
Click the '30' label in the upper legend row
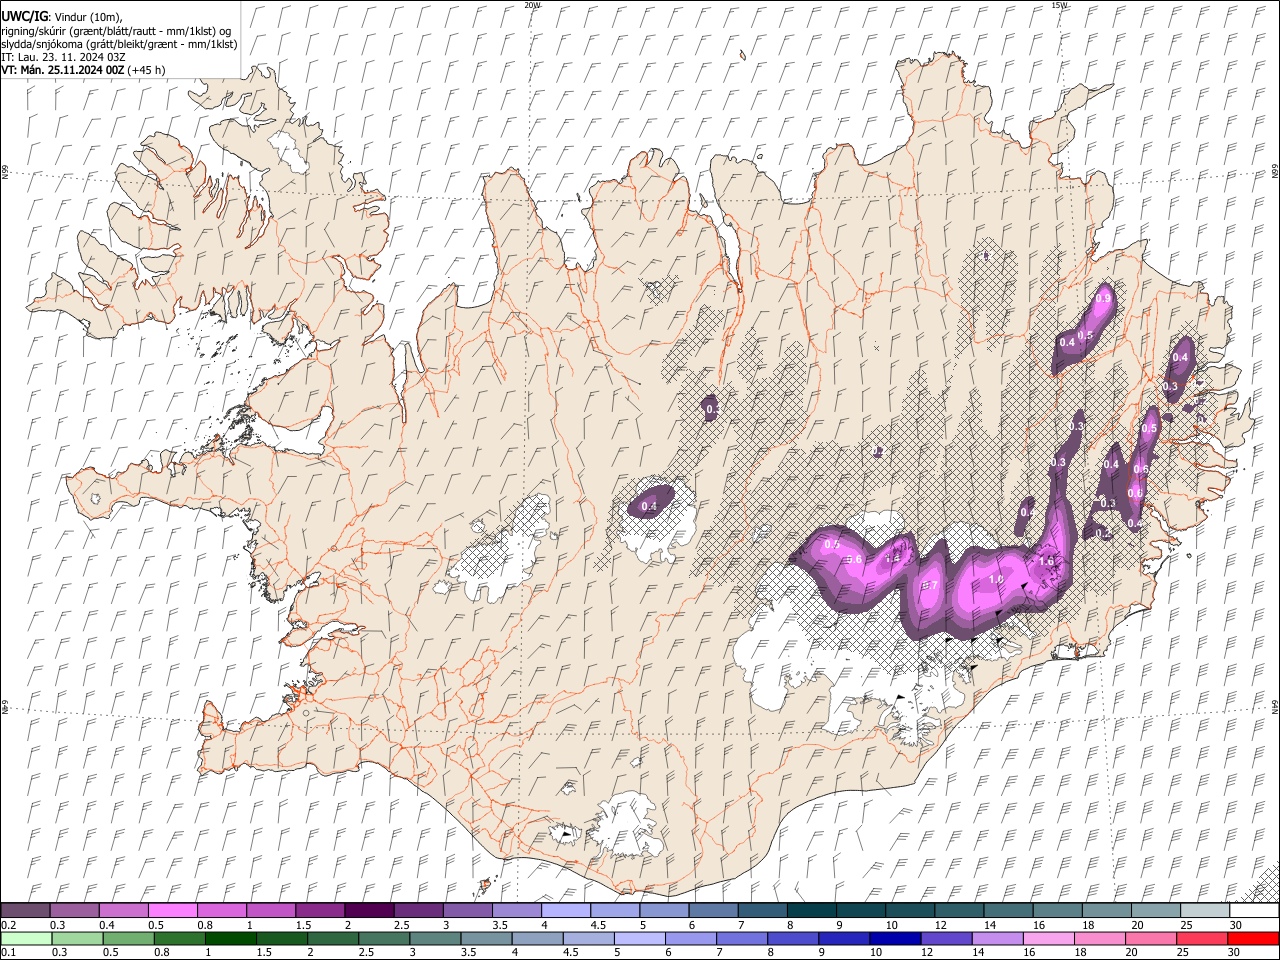pos(1236,925)
